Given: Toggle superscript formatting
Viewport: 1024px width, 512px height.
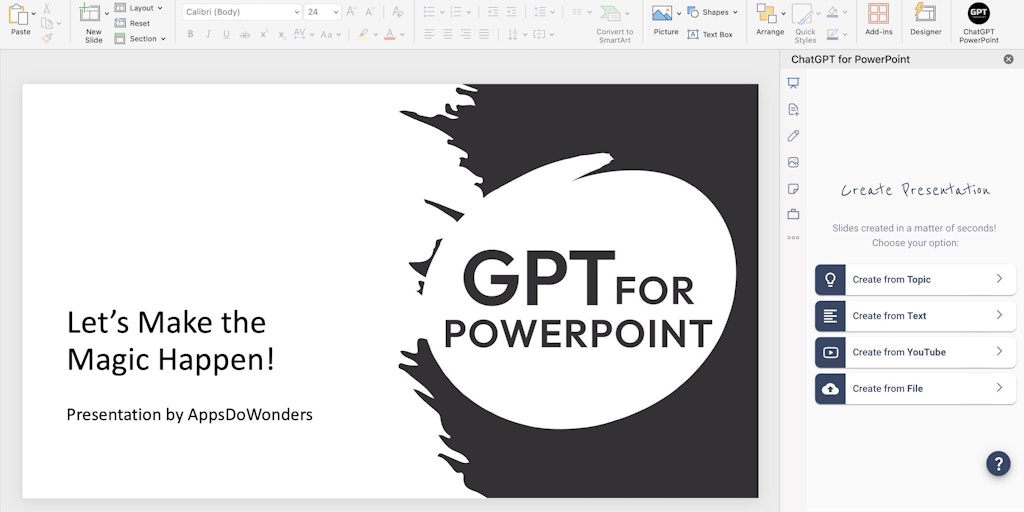Looking at the screenshot, I should [x=264, y=34].
